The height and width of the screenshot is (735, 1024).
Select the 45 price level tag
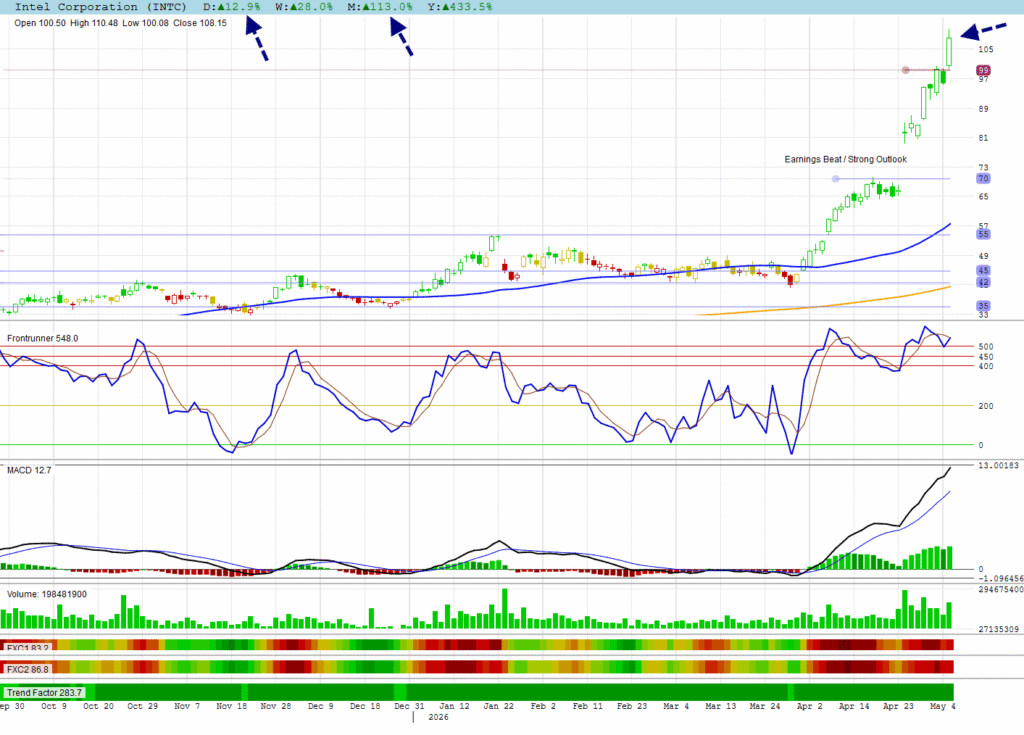pyautogui.click(x=983, y=270)
